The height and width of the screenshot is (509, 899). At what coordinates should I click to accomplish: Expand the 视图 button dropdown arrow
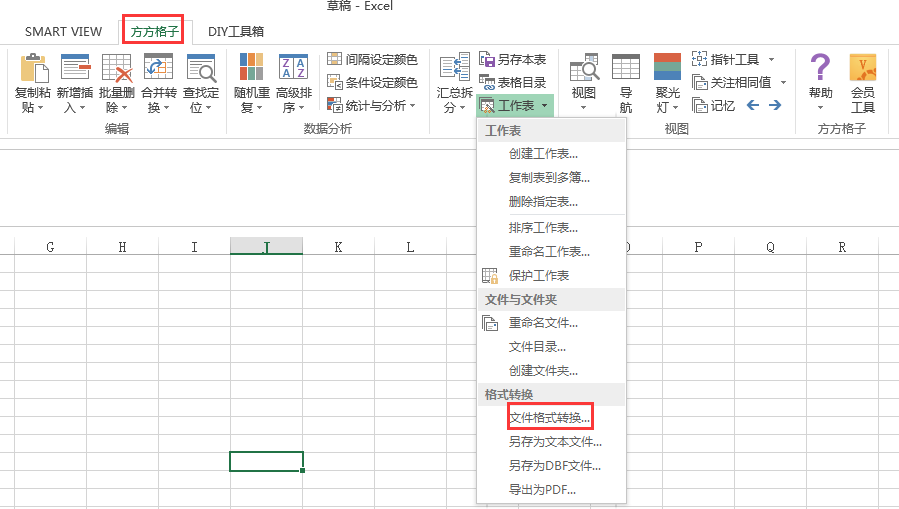tap(584, 108)
